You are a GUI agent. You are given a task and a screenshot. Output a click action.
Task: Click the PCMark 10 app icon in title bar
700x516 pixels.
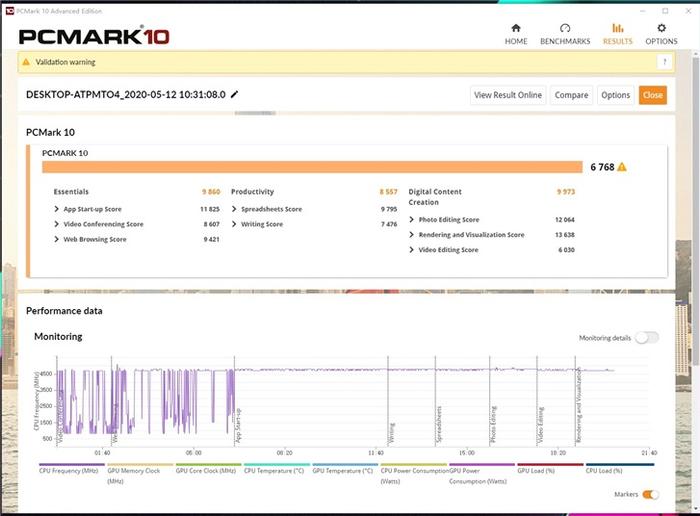click(x=9, y=11)
